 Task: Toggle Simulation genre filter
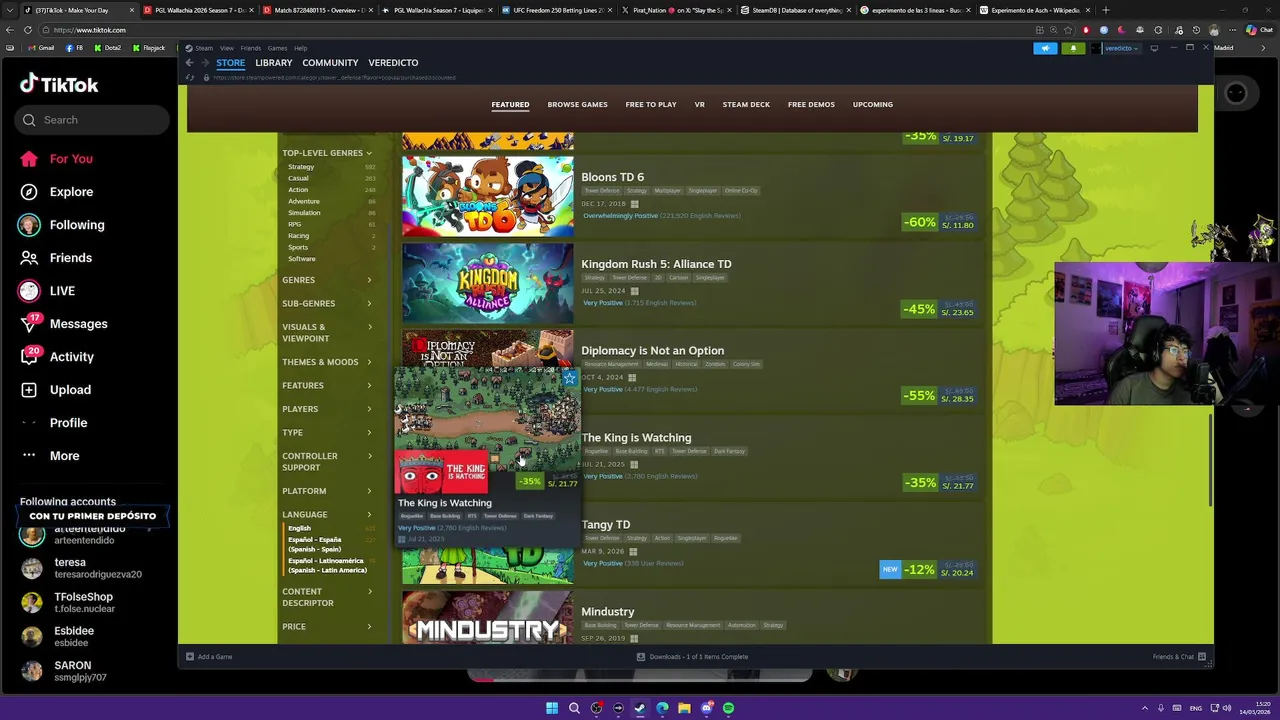[x=304, y=213]
